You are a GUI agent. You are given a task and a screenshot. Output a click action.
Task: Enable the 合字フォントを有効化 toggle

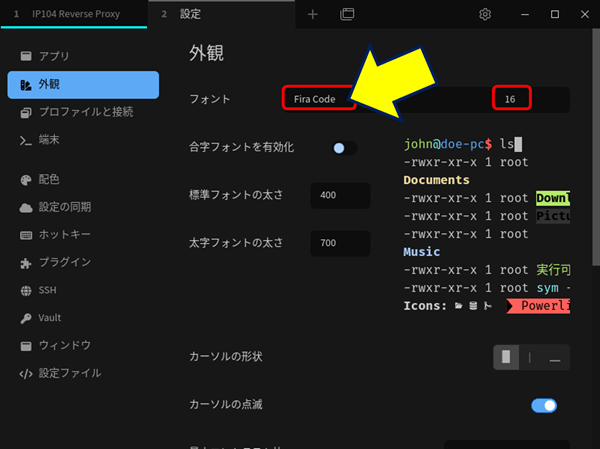[x=344, y=148]
